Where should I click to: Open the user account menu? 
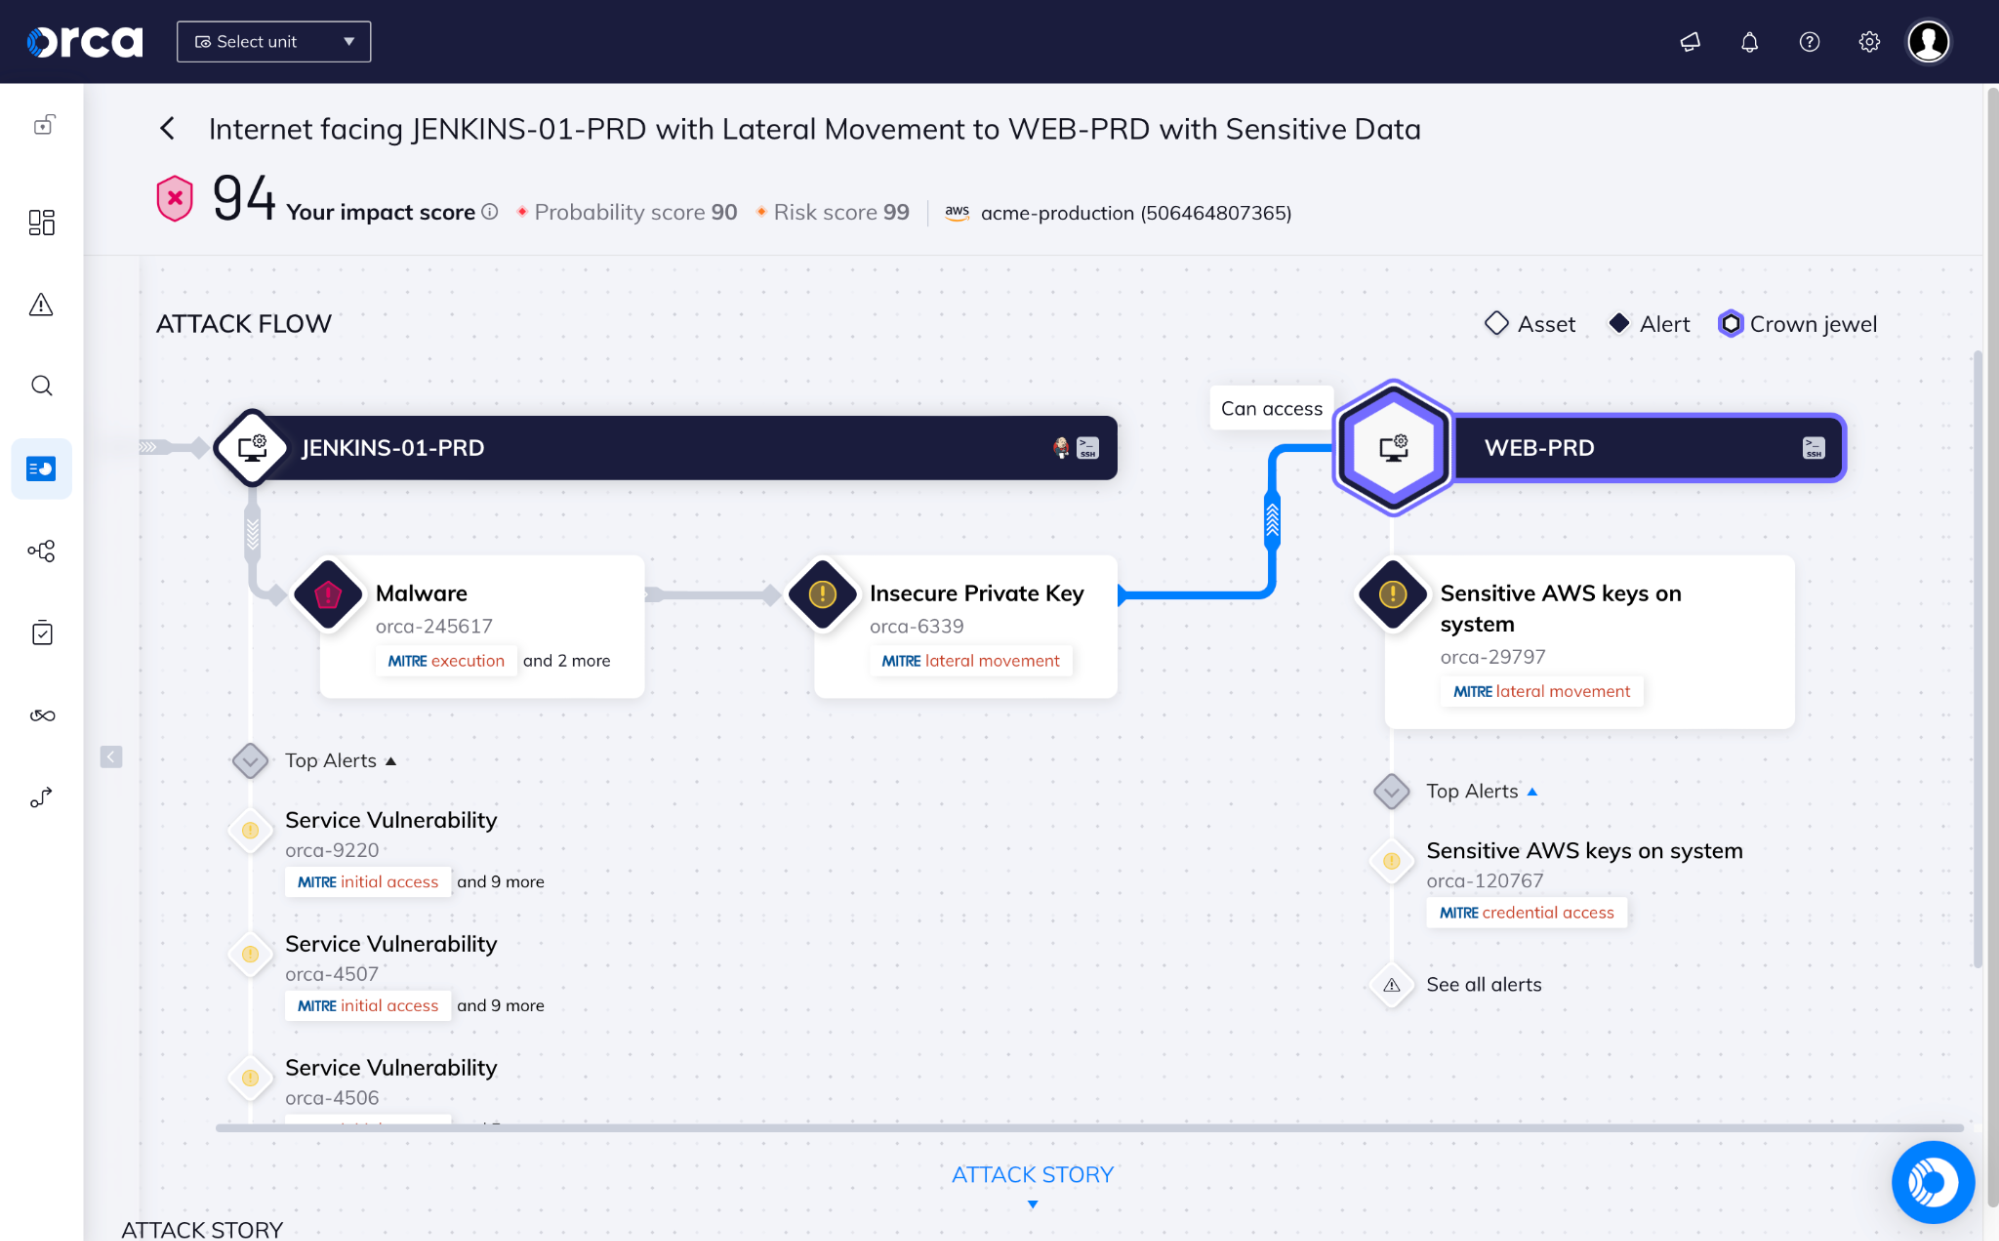(x=1928, y=41)
